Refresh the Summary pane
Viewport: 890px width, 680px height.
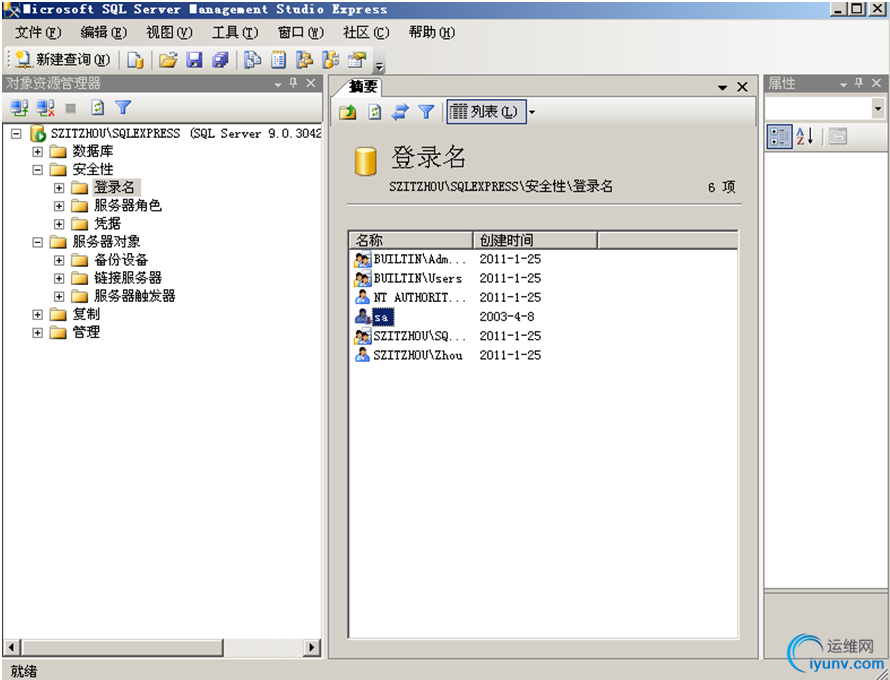[x=375, y=112]
